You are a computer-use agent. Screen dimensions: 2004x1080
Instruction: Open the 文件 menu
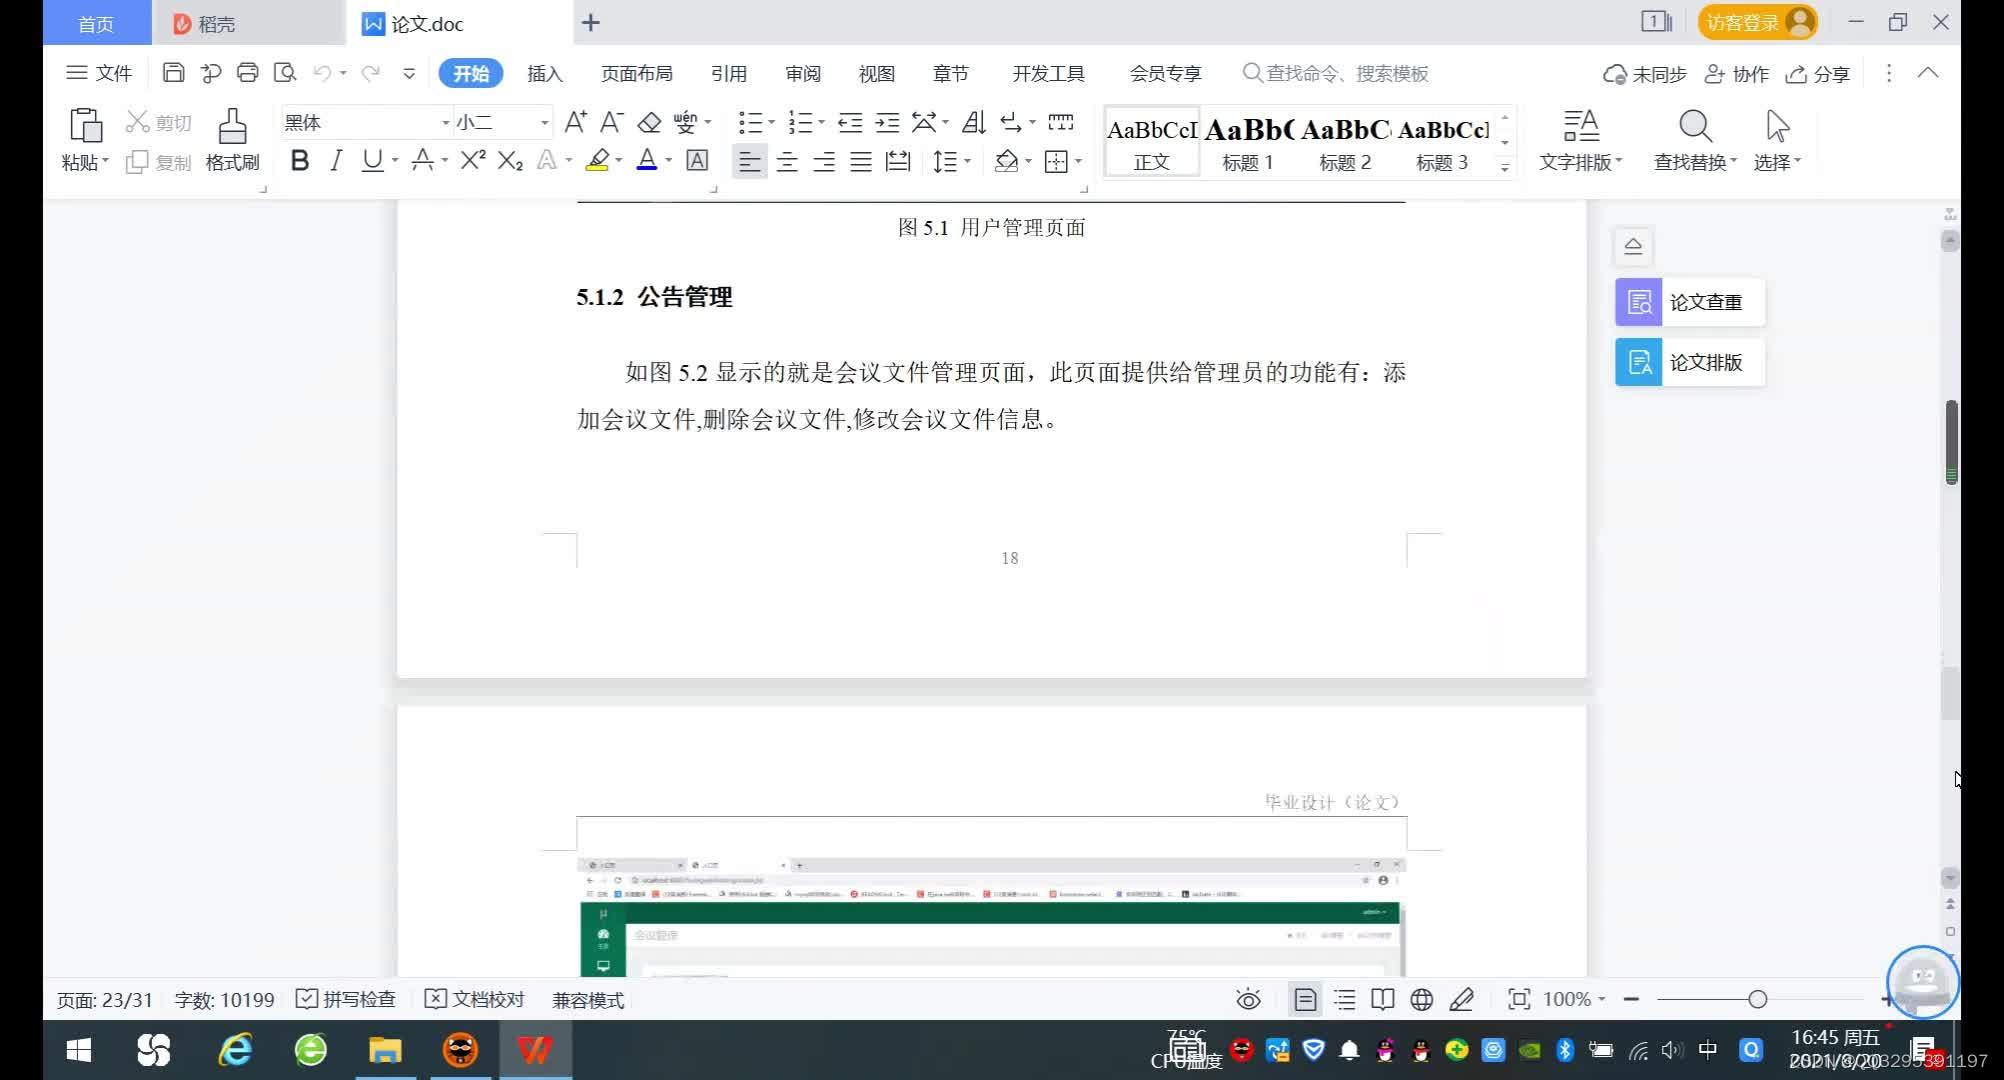(x=99, y=73)
